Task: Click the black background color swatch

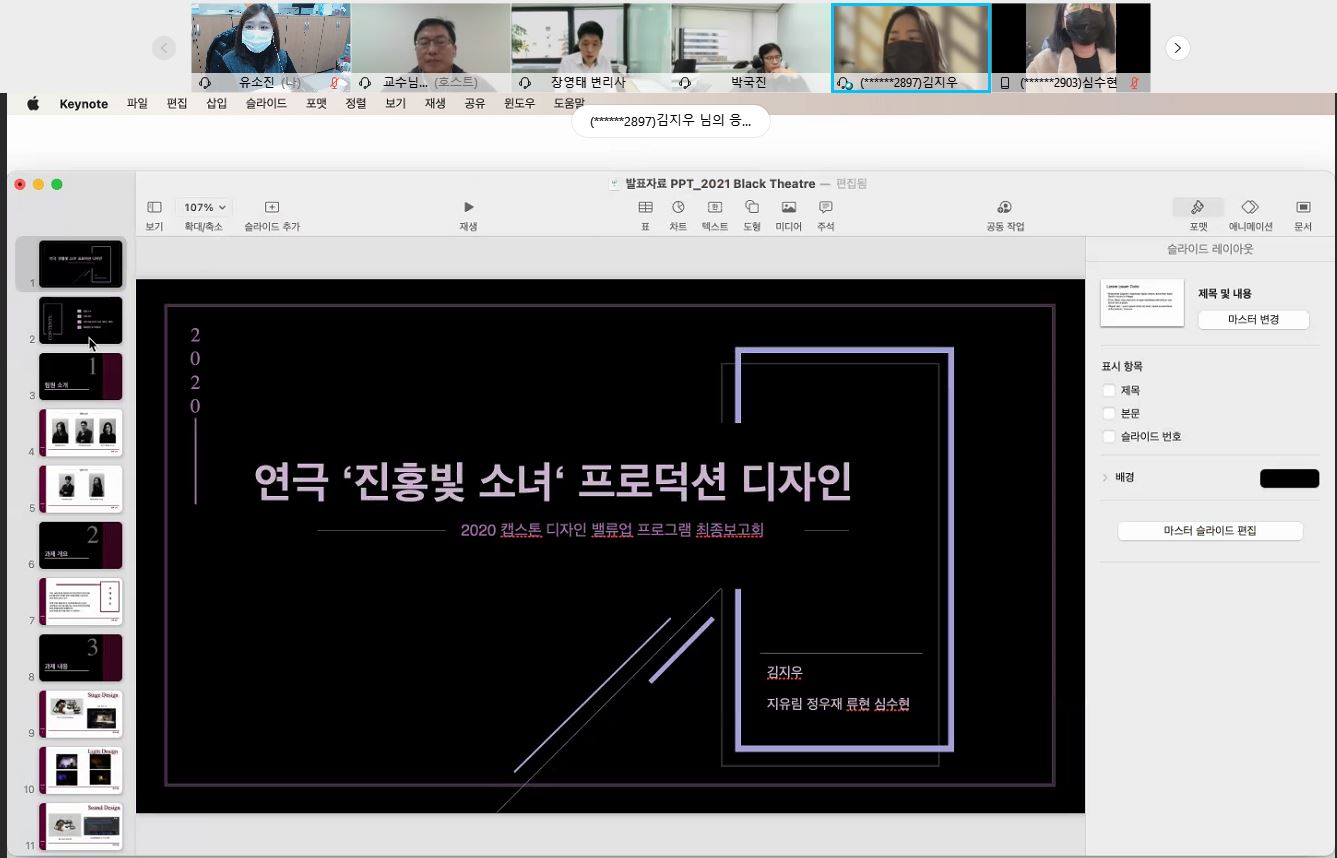Action: click(1289, 479)
